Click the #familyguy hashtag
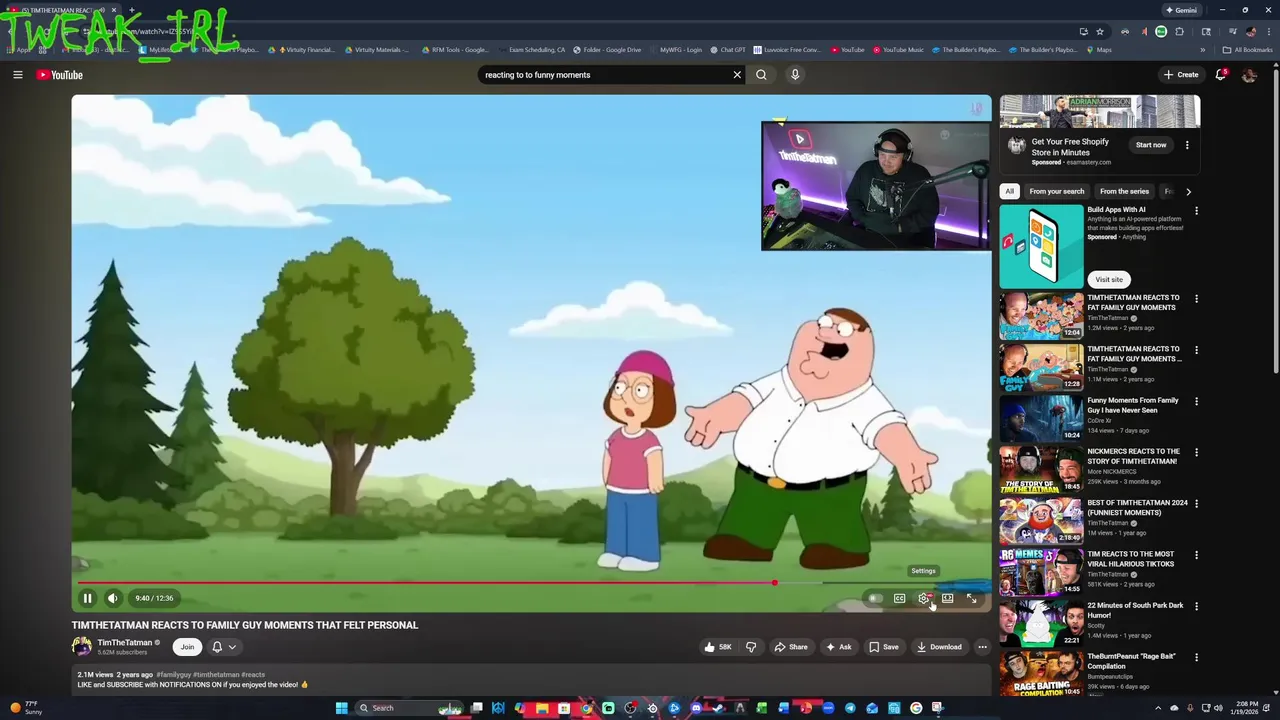Image resolution: width=1280 pixels, height=720 pixels. click(173, 675)
